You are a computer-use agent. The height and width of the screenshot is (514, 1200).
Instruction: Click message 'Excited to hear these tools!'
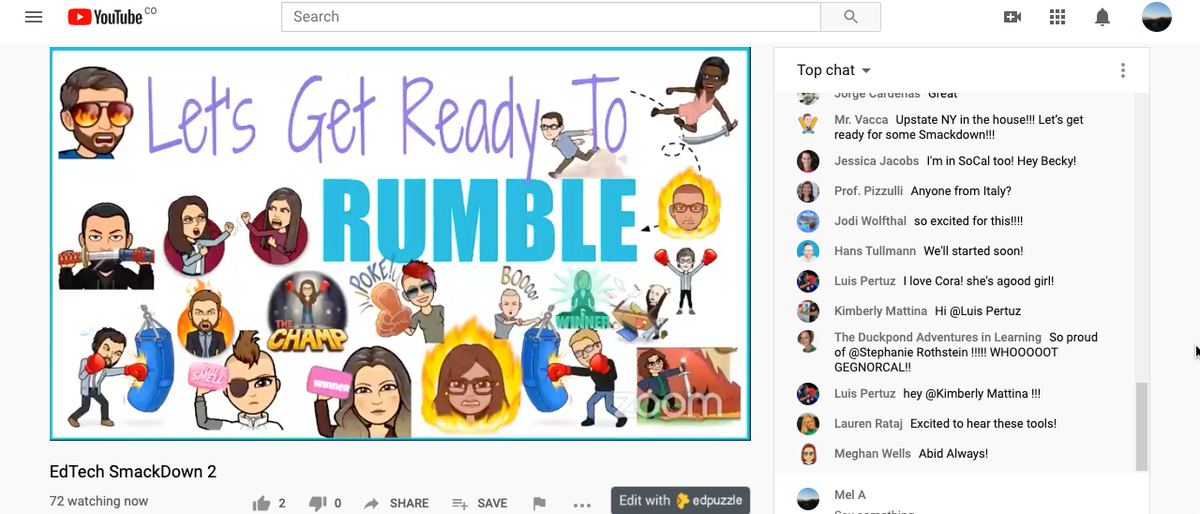[983, 424]
